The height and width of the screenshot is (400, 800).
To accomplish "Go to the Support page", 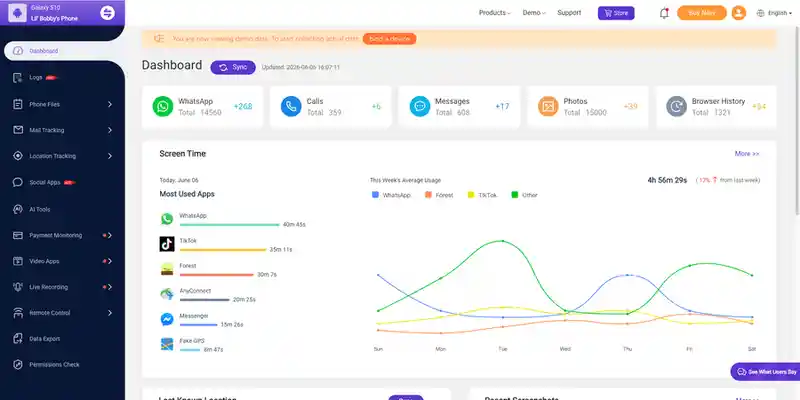I will pyautogui.click(x=569, y=13).
